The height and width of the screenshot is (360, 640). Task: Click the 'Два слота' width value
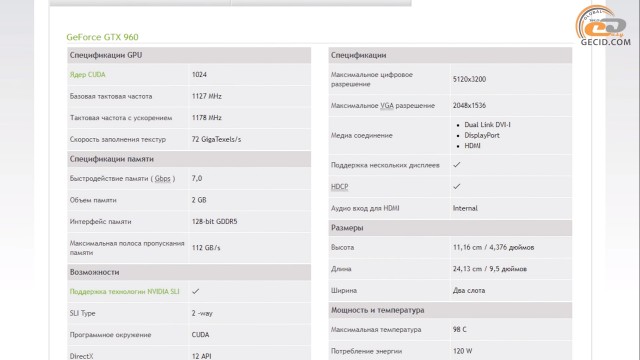(x=469, y=291)
